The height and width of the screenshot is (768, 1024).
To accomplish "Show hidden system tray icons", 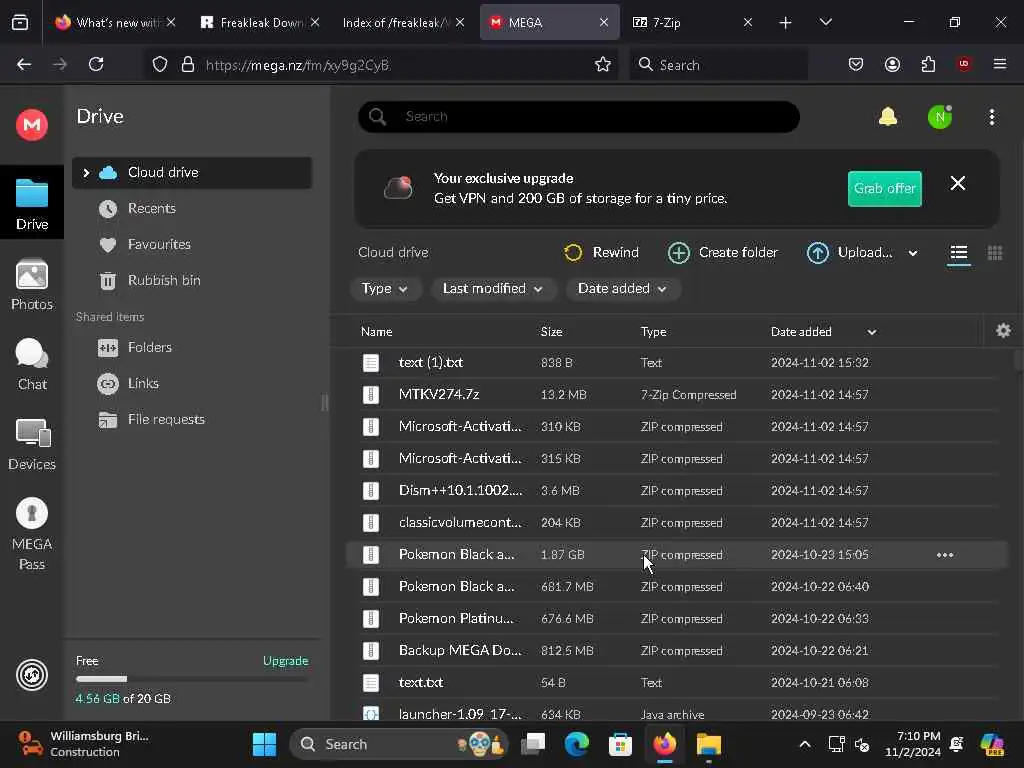I will 805,744.
